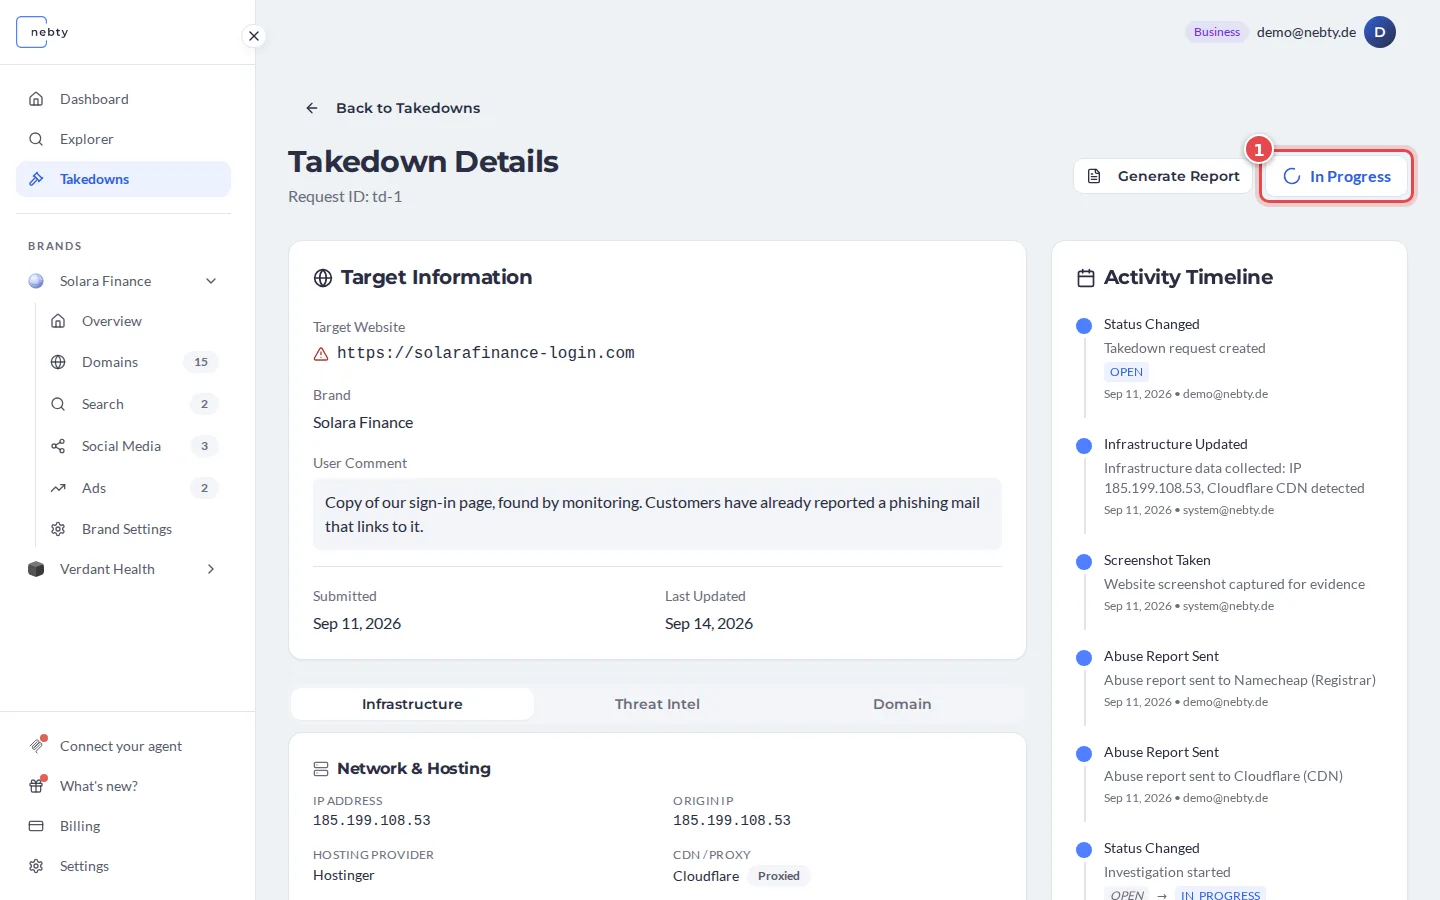Open user avatar D menu
This screenshot has width=1440, height=900.
pos(1380,32)
